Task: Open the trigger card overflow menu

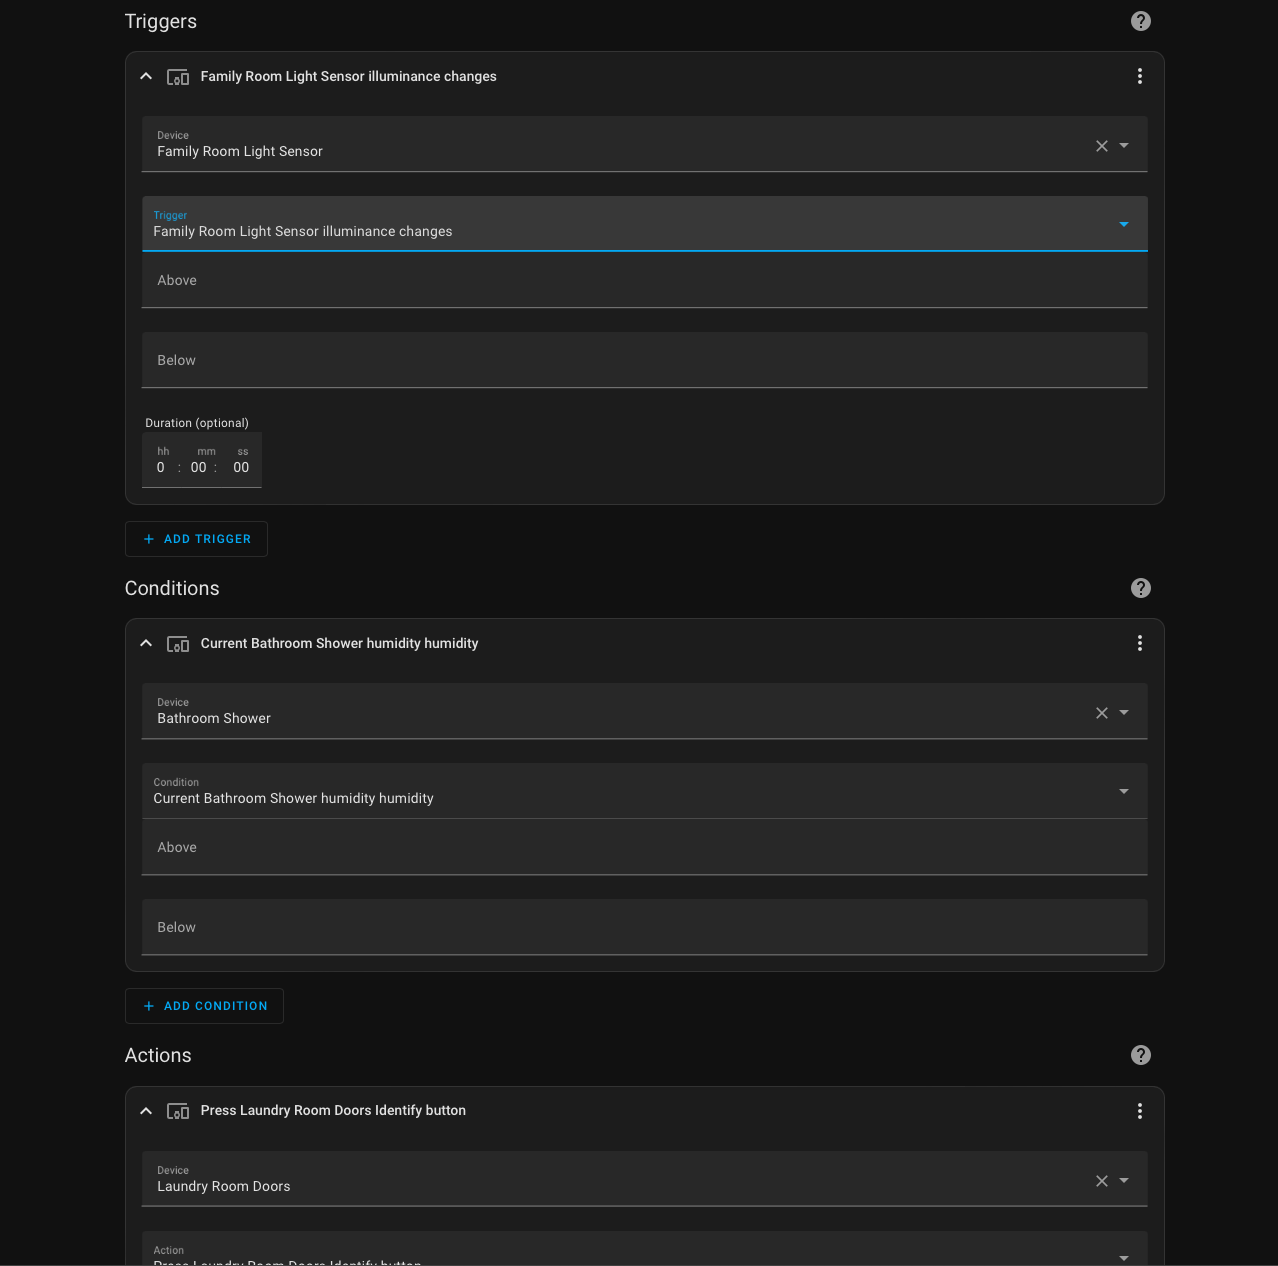Action: point(1139,75)
